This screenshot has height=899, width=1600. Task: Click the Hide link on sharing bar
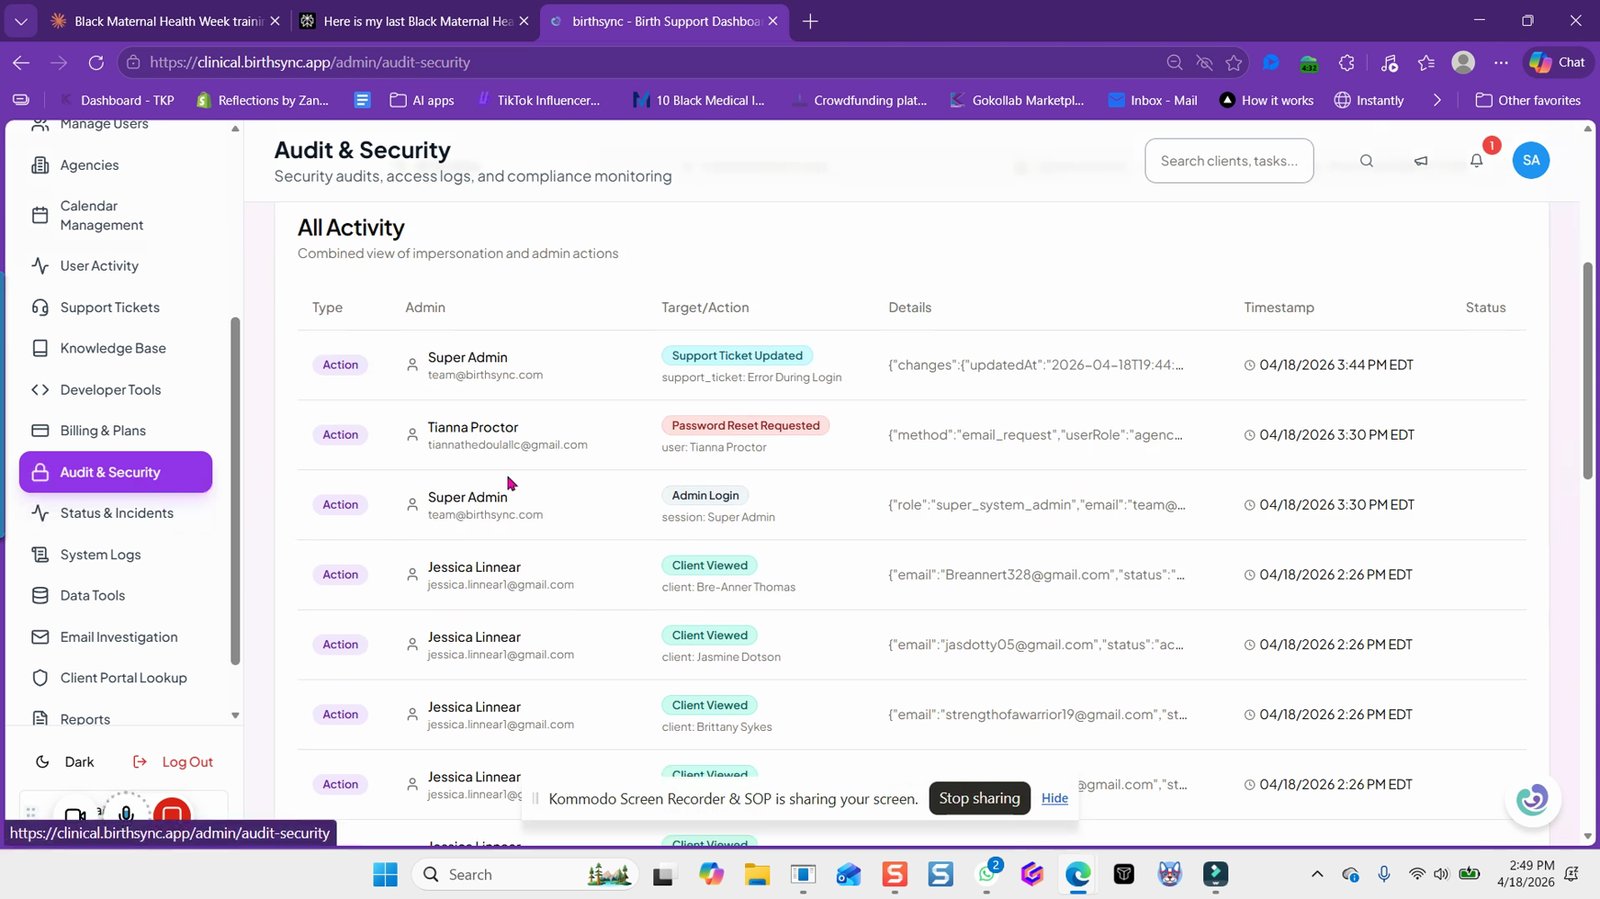pos(1054,798)
